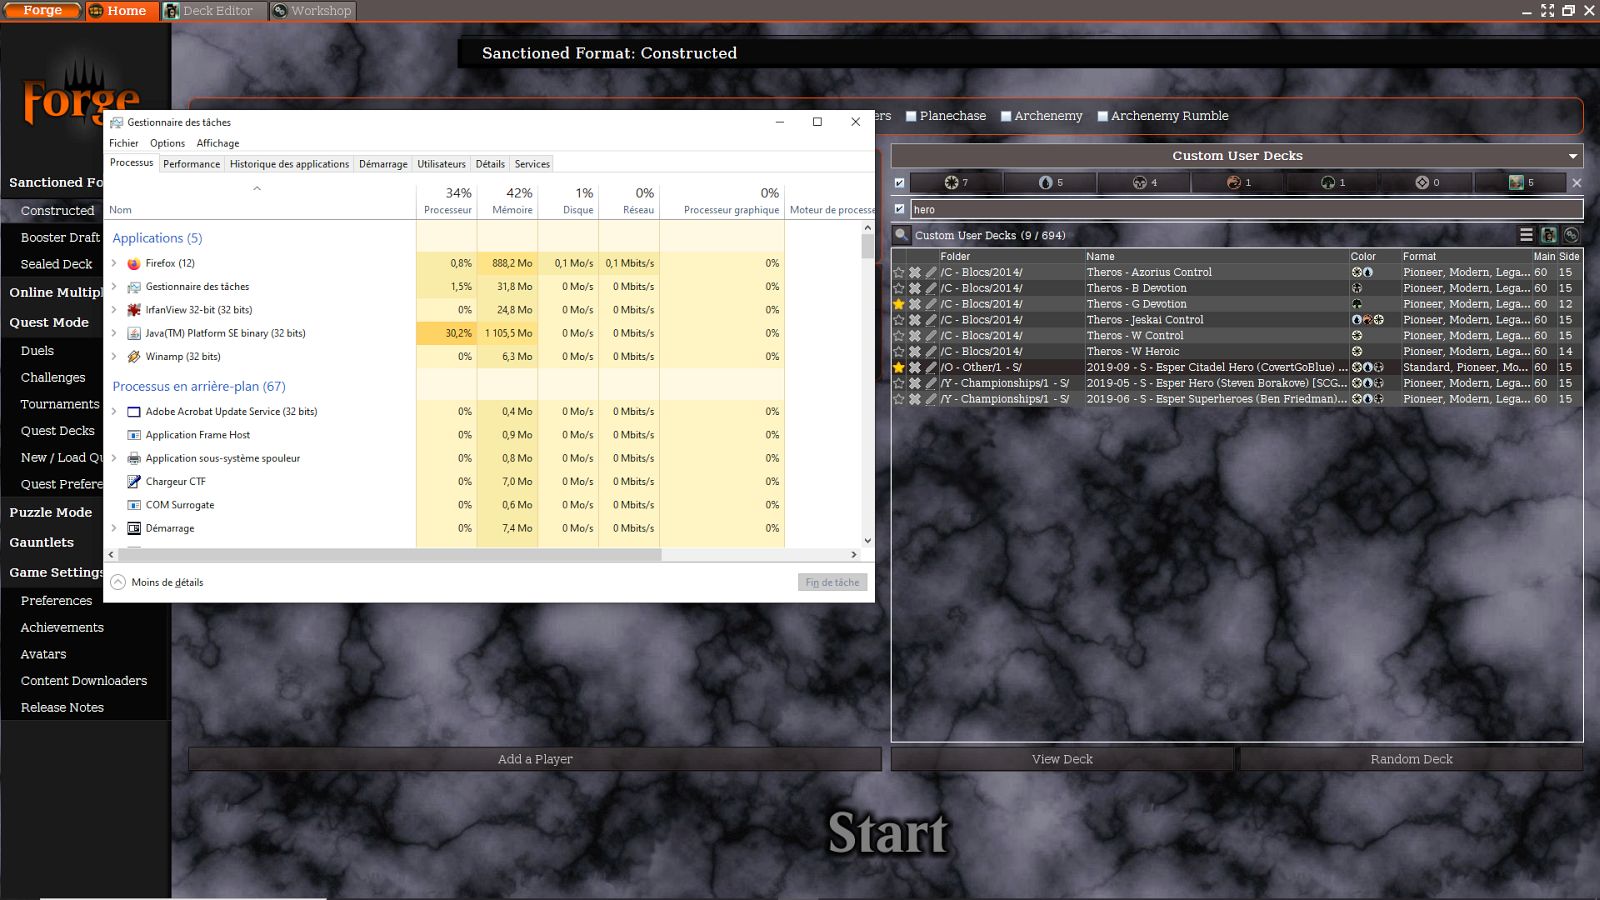This screenshot has width=1600, height=900.
Task: Edit the Esper Citadel Hero deck
Action: pos(931,367)
